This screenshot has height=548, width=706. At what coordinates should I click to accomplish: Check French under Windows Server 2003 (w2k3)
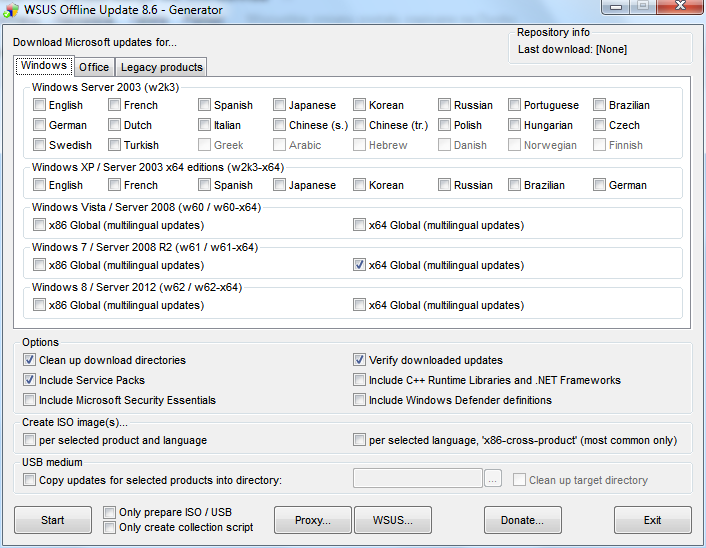point(114,105)
